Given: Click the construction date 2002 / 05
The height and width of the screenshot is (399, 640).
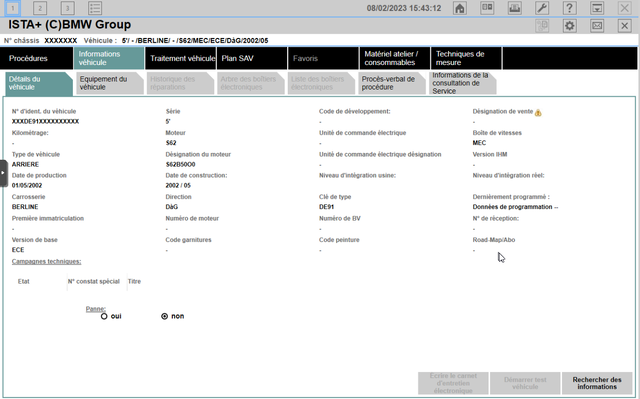Looking at the screenshot, I should [178, 186].
